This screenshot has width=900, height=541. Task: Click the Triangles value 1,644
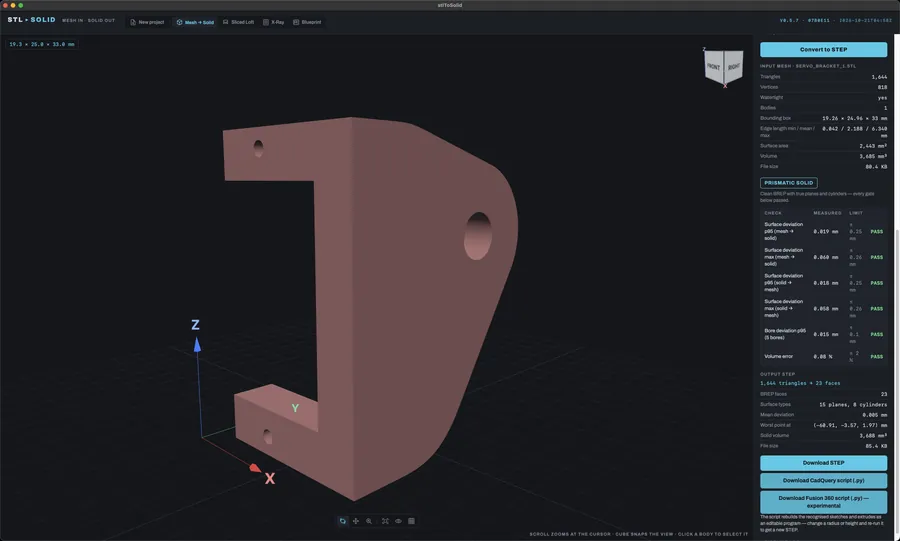(x=879, y=77)
